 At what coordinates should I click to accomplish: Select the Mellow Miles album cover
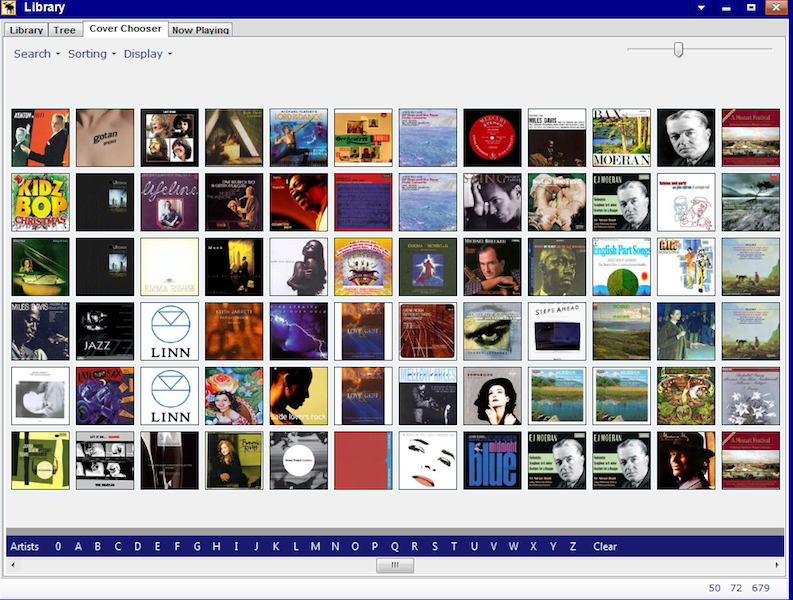(x=428, y=396)
